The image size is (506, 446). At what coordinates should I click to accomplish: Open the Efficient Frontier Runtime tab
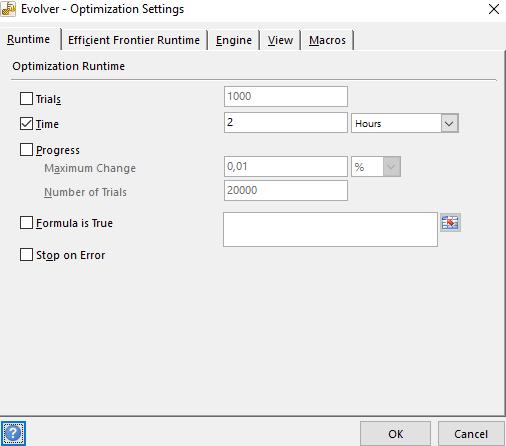click(134, 40)
